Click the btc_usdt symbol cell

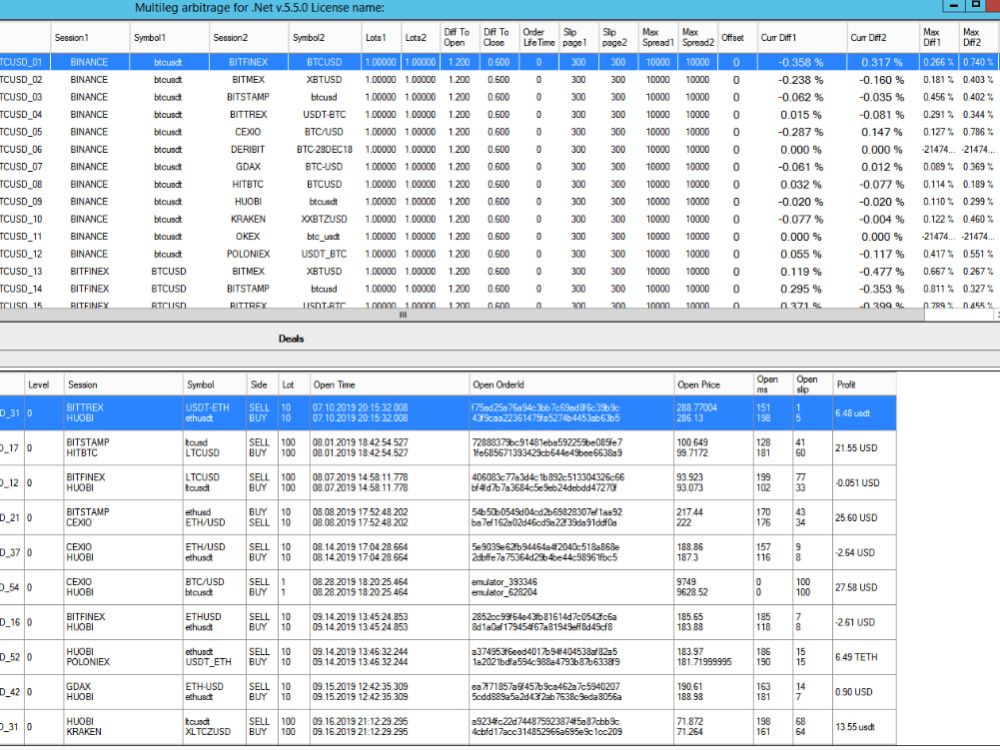coord(325,237)
